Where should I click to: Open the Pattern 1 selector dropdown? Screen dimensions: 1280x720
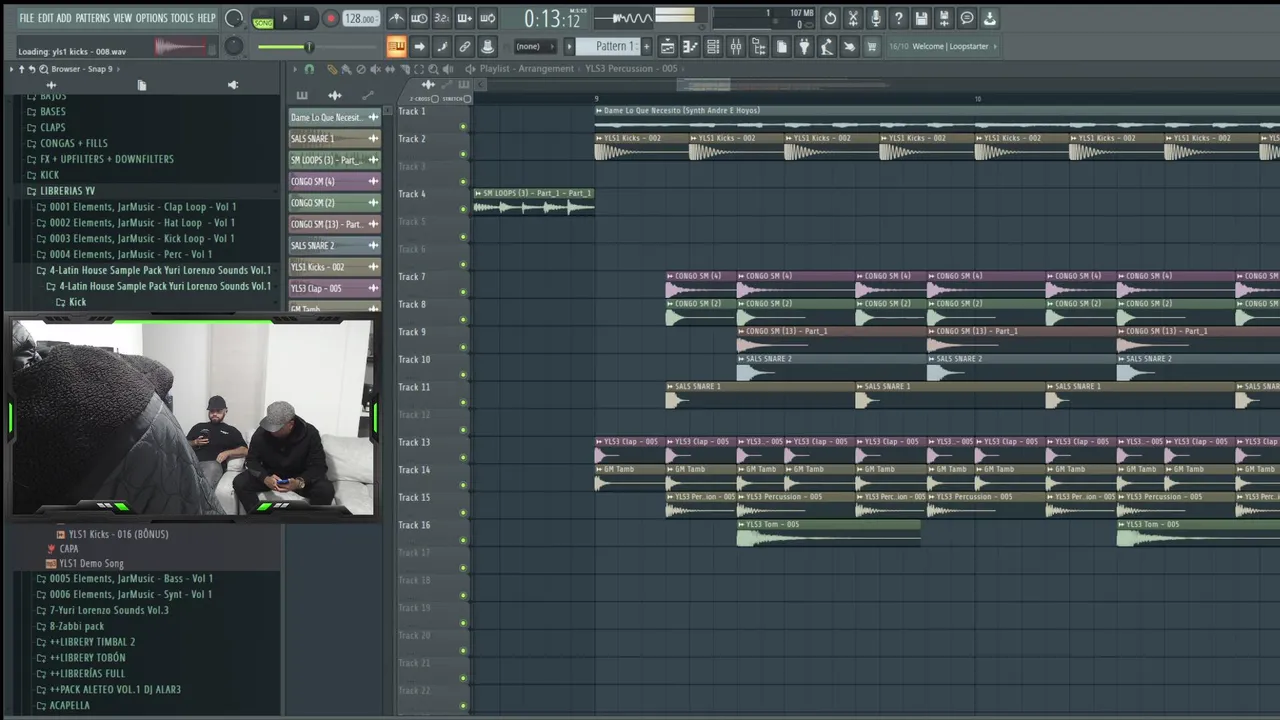(614, 46)
